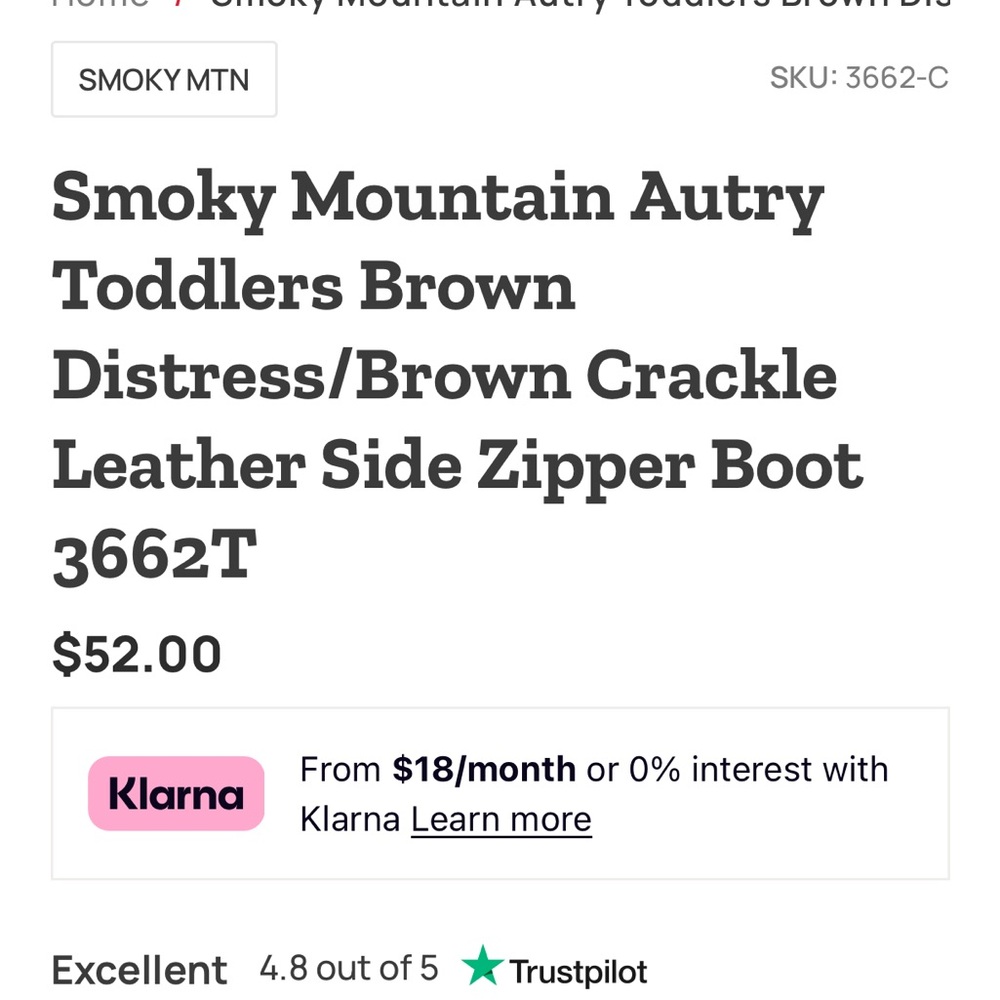Click the 3662T model number in title

point(155,556)
